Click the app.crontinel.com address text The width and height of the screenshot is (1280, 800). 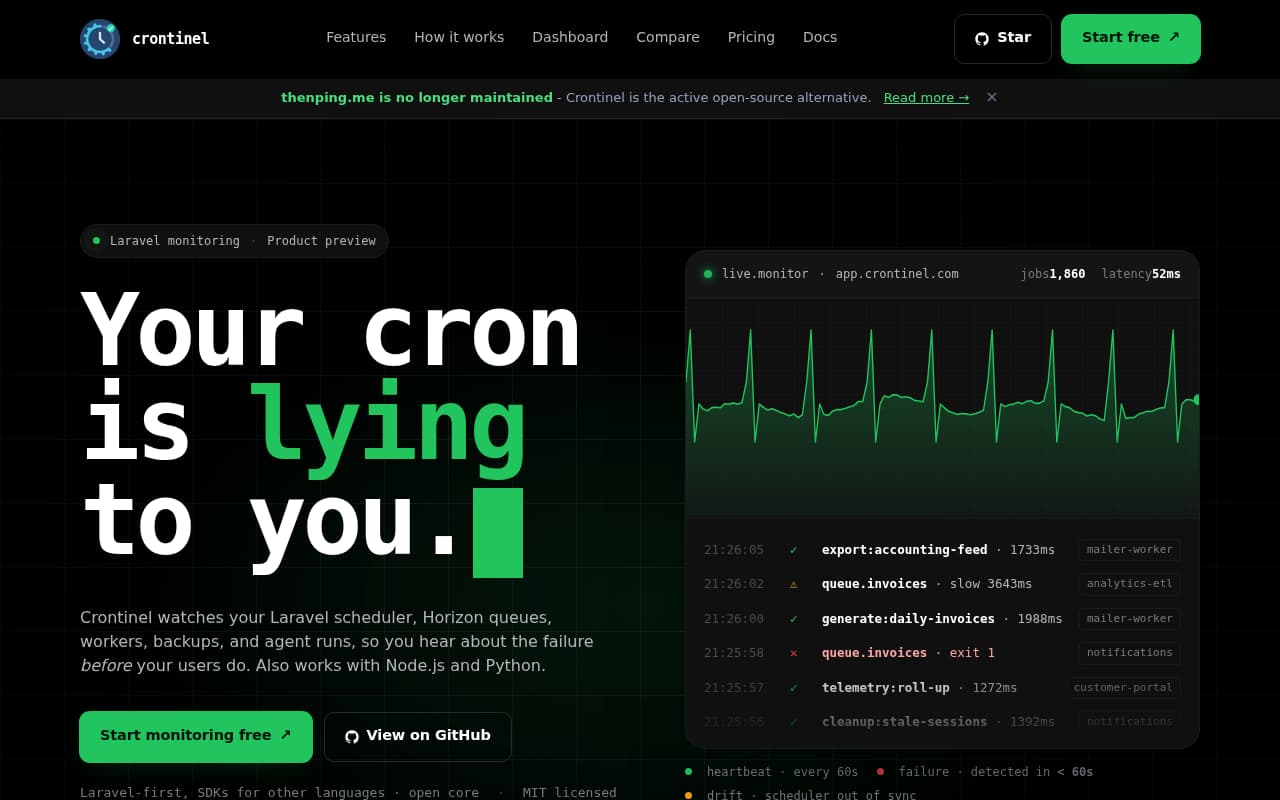tap(897, 274)
